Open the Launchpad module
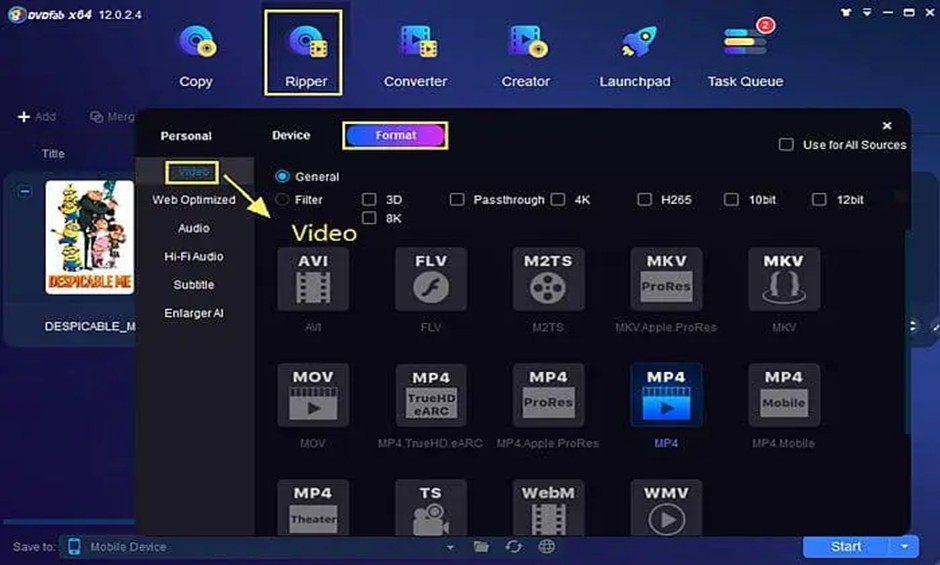Screen dimensions: 940x565 coord(635,55)
